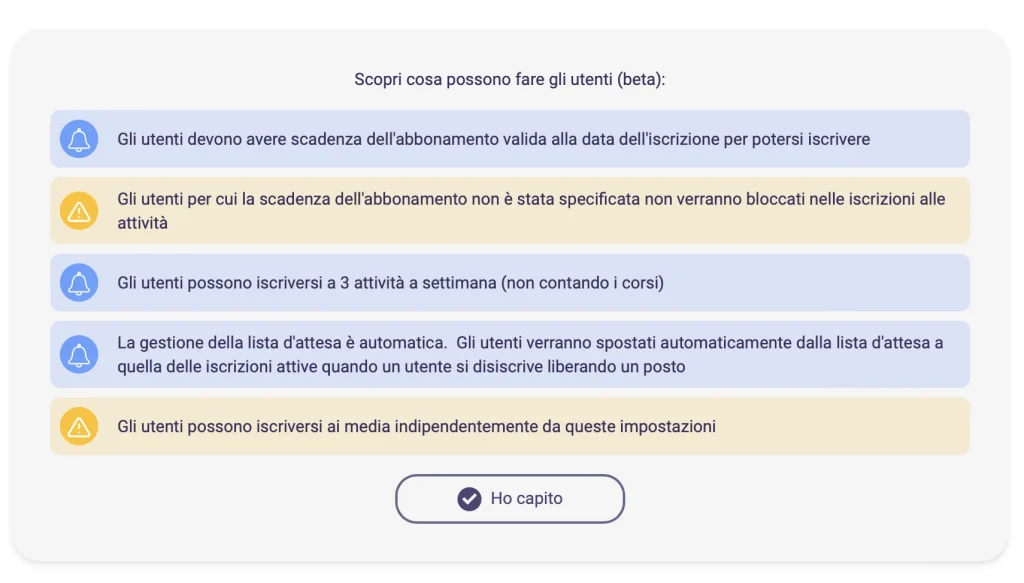Click the '(beta)' label in the heading
1024x583 pixels.
point(642,79)
